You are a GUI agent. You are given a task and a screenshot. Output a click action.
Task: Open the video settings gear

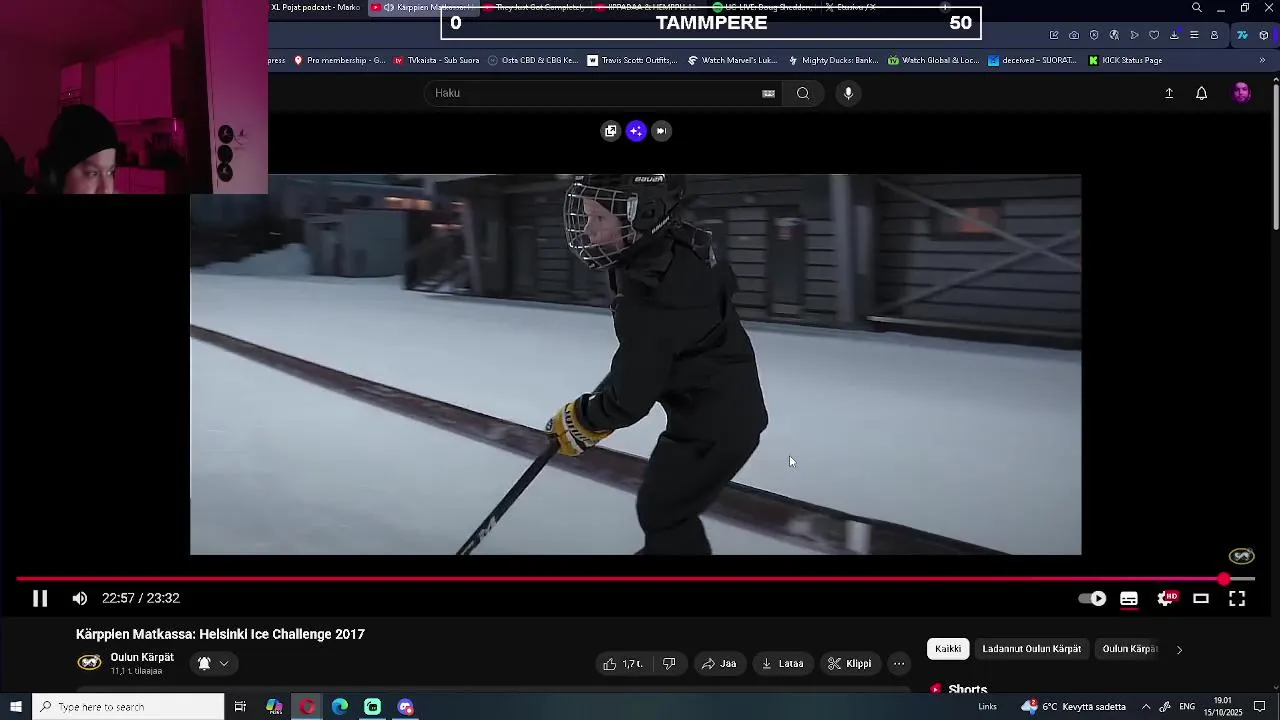pyautogui.click(x=1166, y=598)
